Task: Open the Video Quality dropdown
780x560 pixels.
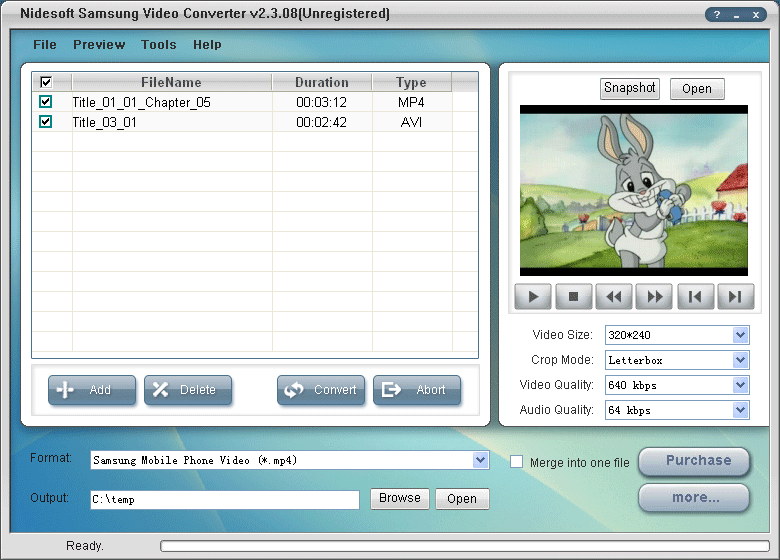Action: (740, 384)
